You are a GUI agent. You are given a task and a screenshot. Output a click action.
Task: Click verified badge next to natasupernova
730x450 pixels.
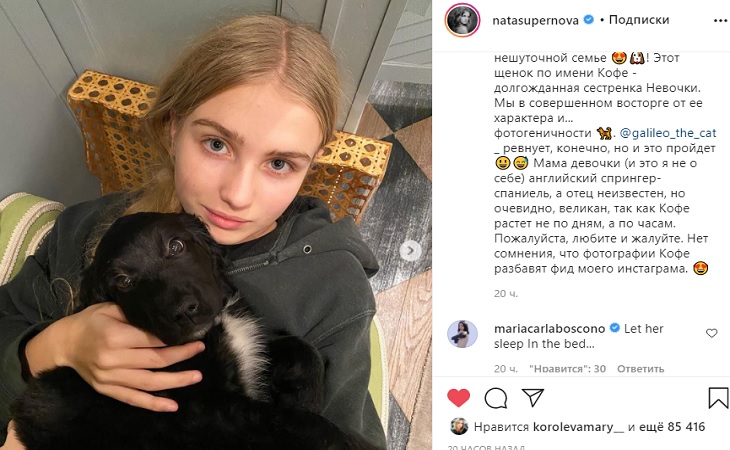pos(588,20)
